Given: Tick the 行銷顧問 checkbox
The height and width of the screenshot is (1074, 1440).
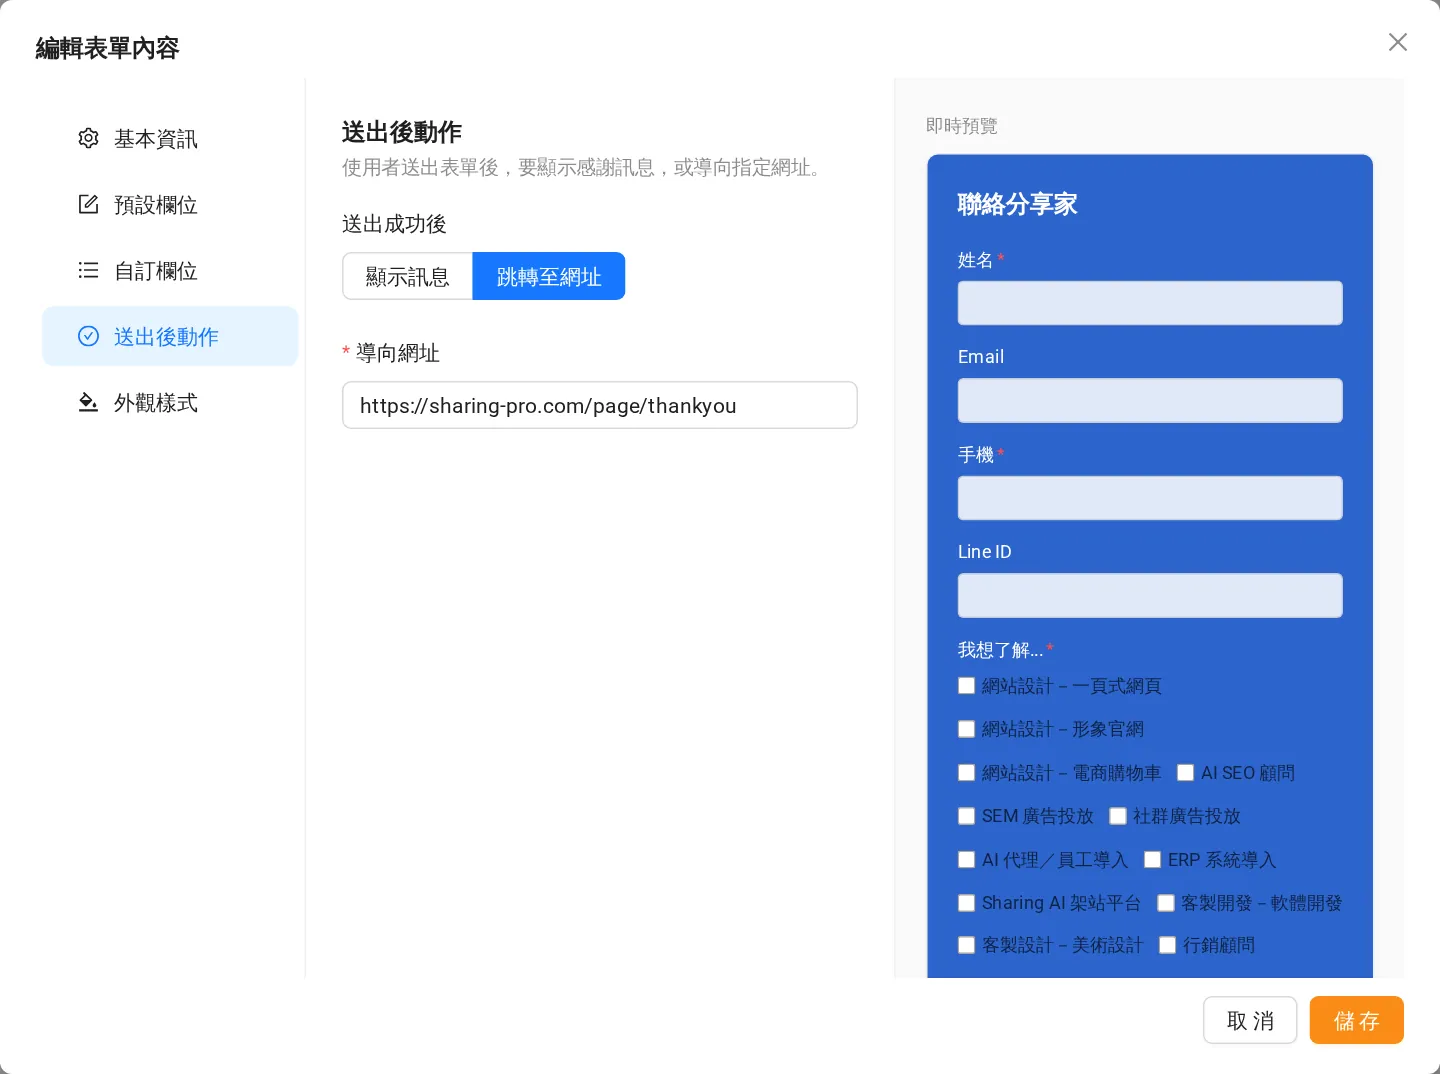Looking at the screenshot, I should (1167, 945).
